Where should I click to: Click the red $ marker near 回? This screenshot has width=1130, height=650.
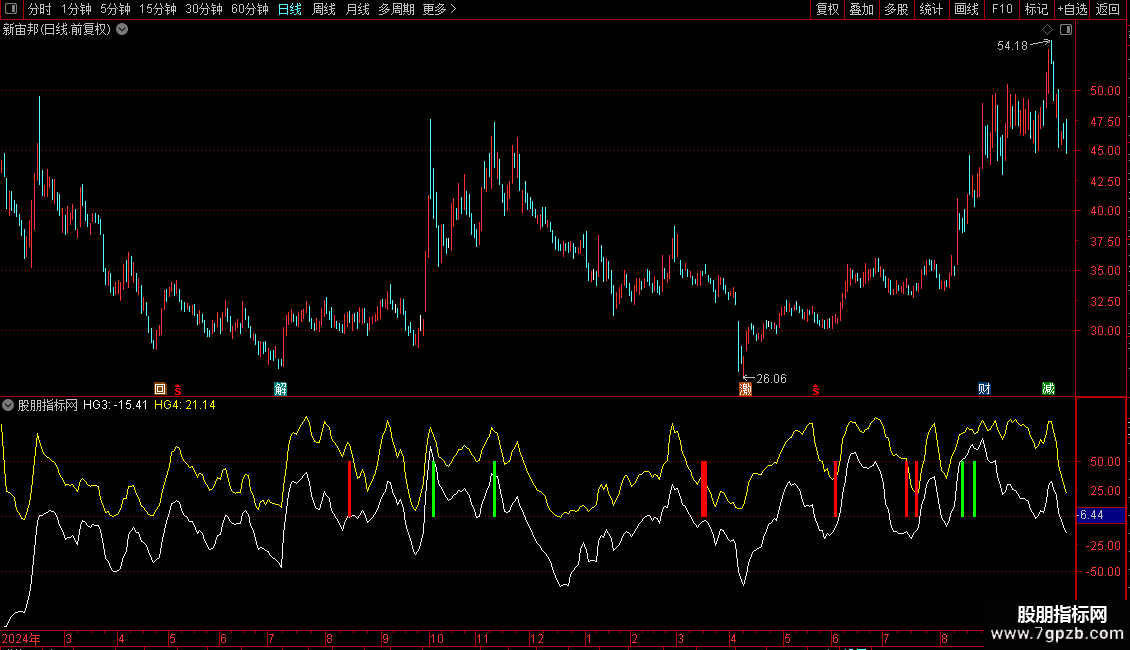pos(177,389)
